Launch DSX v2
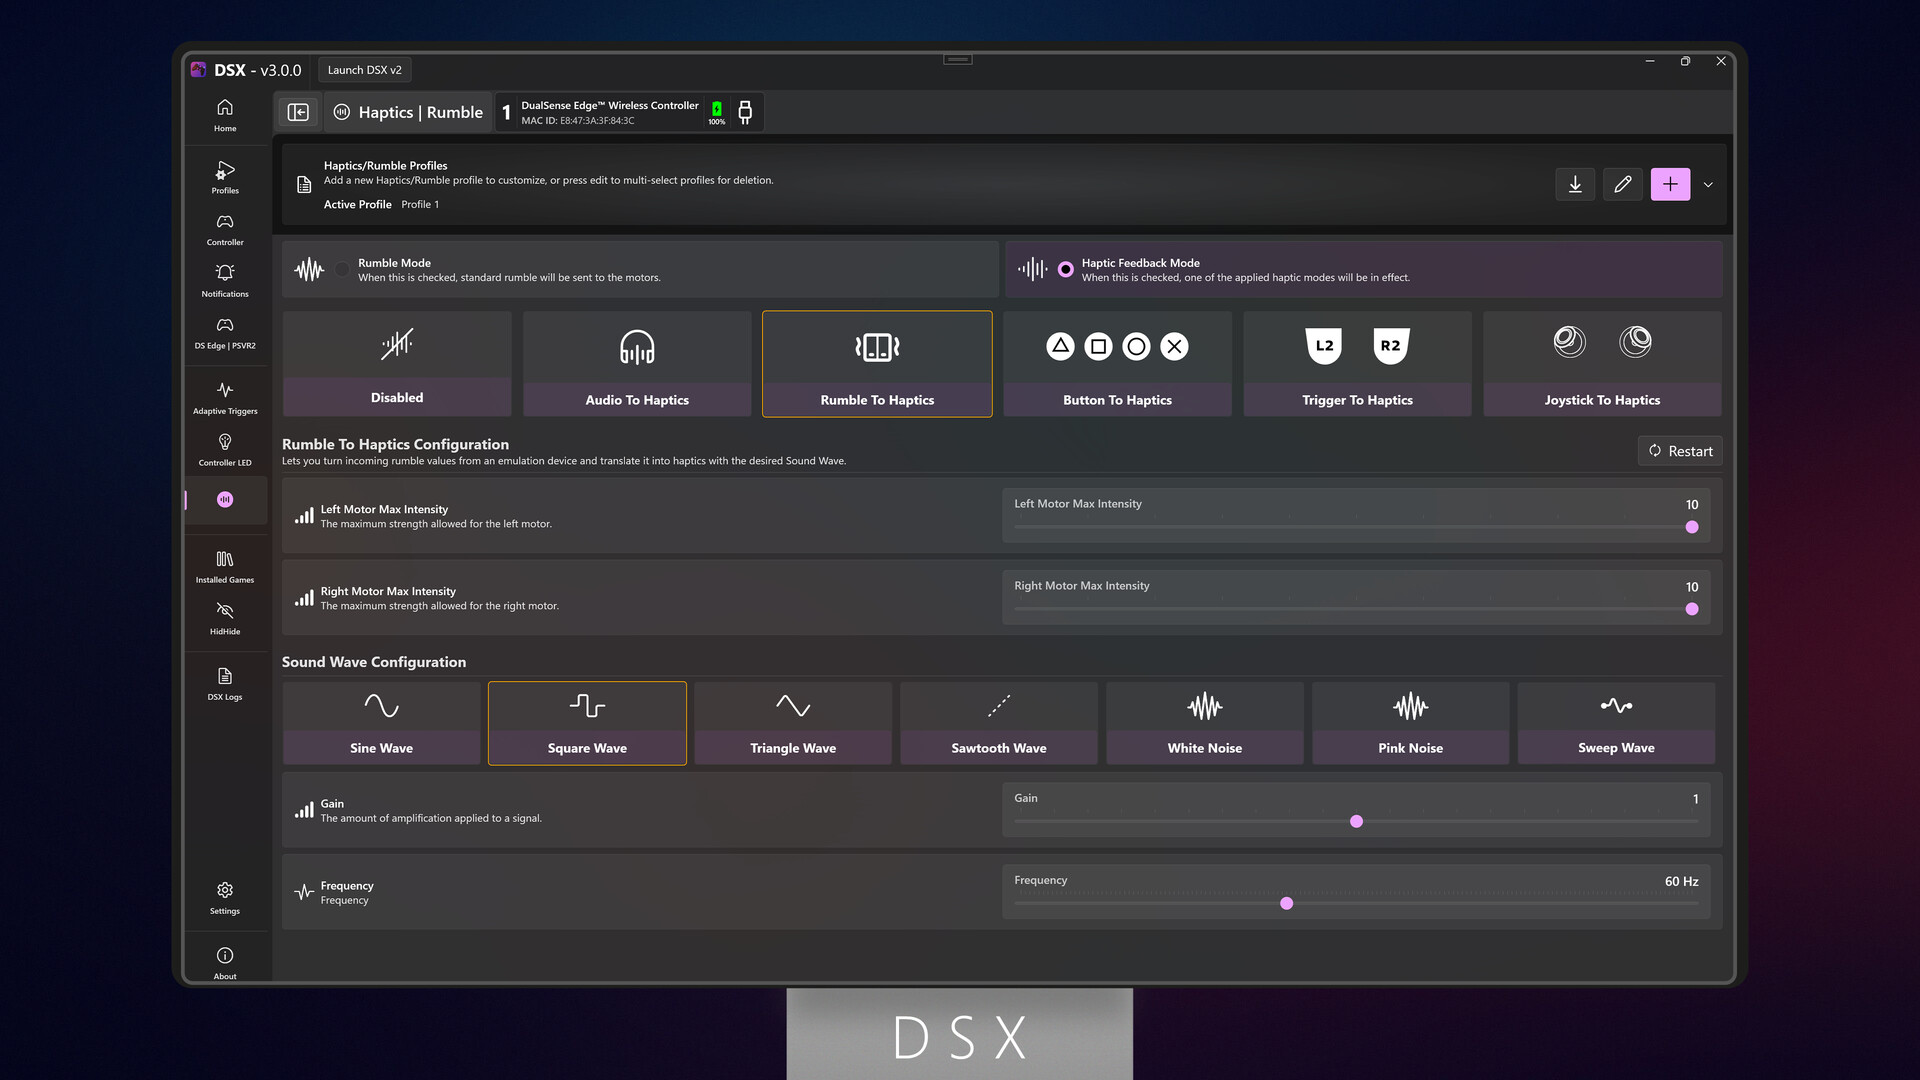This screenshot has height=1080, width=1920. click(365, 69)
